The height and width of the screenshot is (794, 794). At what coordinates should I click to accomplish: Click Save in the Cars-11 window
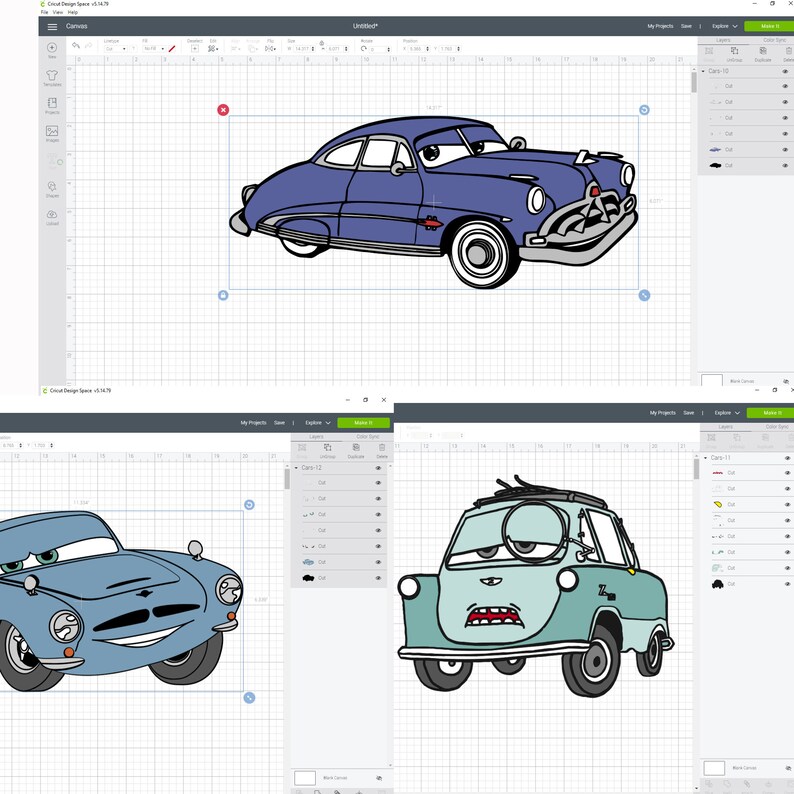pyautogui.click(x=689, y=413)
